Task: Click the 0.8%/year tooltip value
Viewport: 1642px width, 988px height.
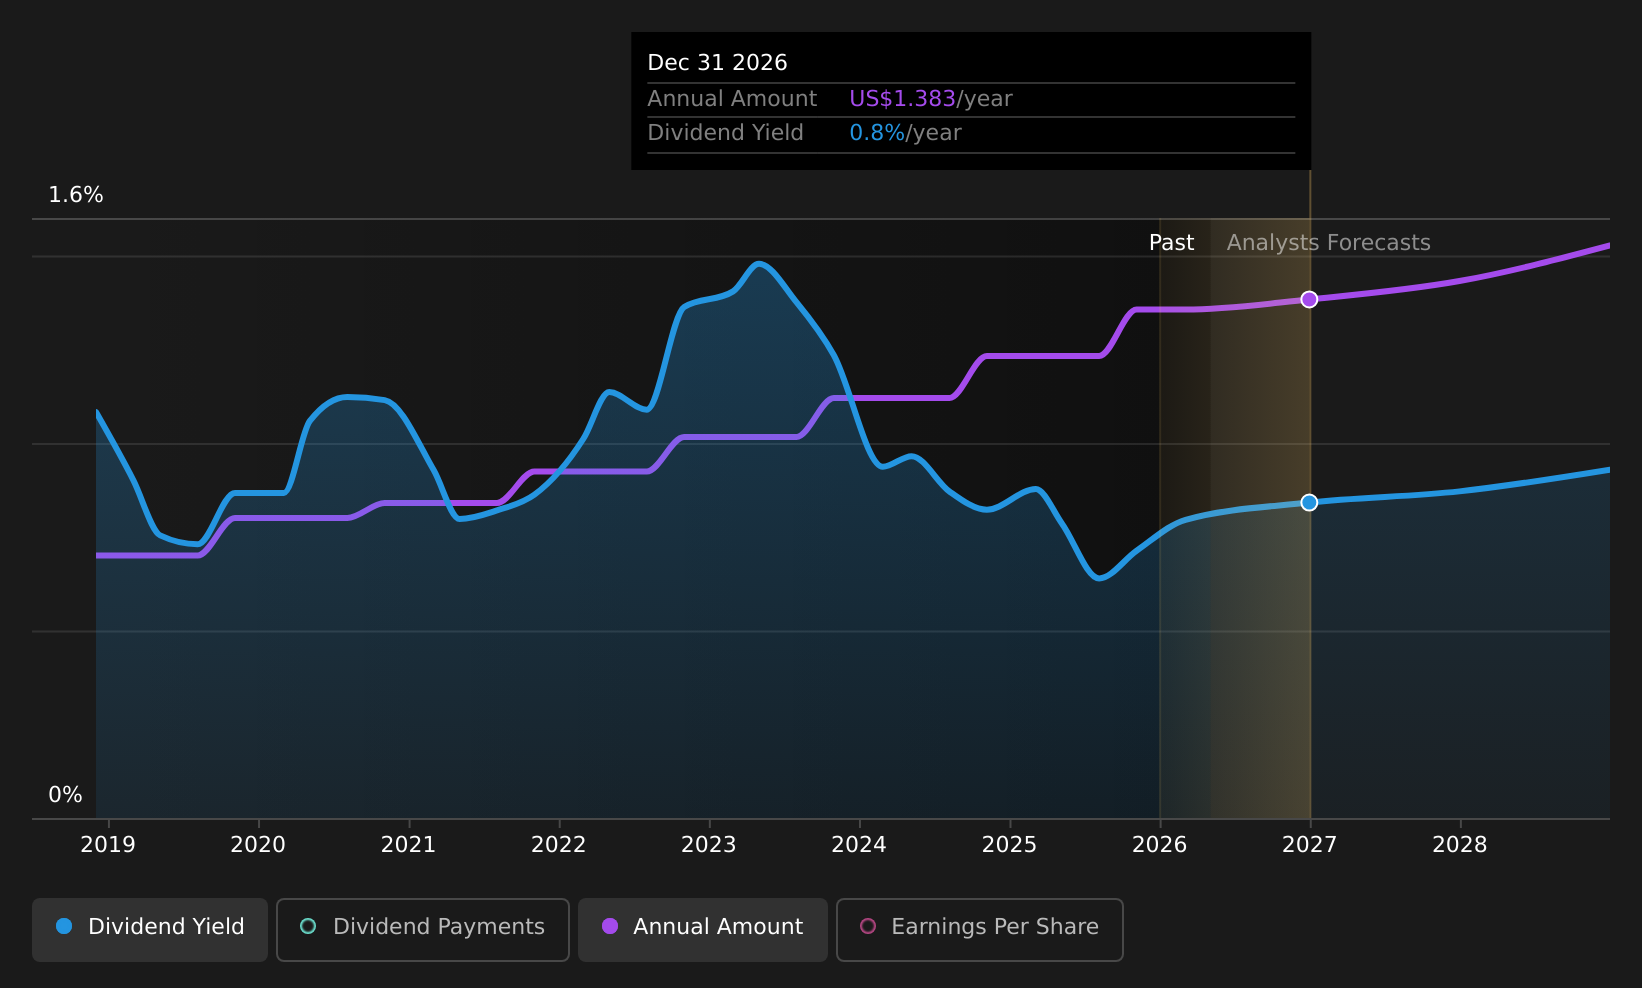Action: 905,133
